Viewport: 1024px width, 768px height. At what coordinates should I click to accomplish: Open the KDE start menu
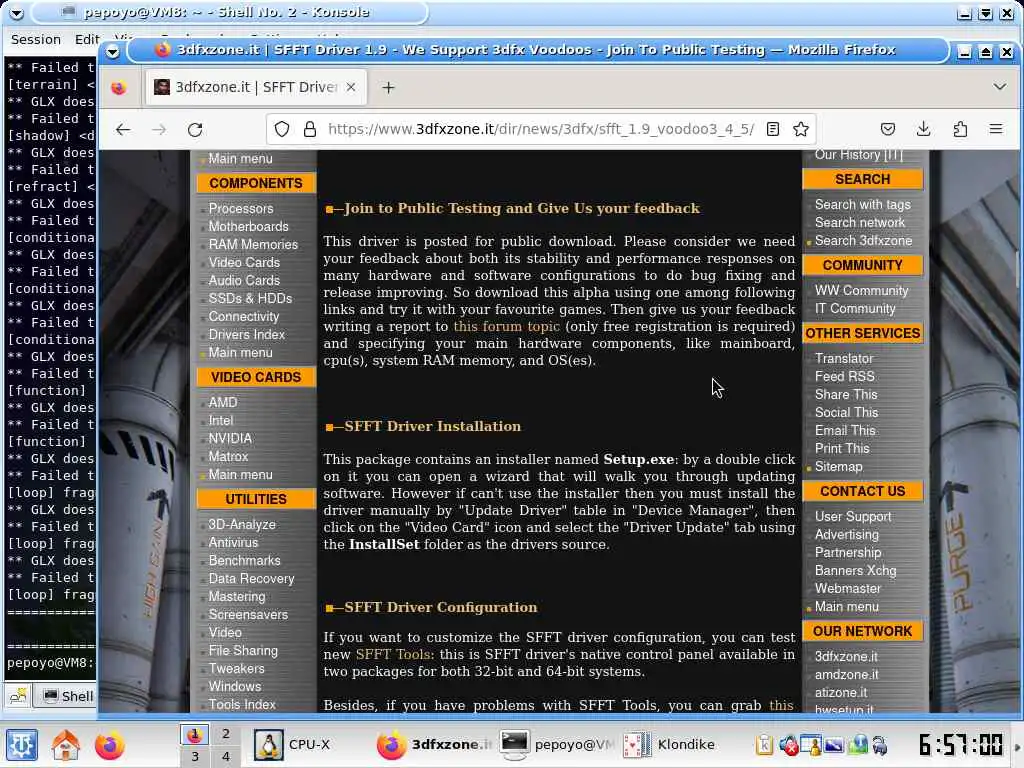coord(22,745)
